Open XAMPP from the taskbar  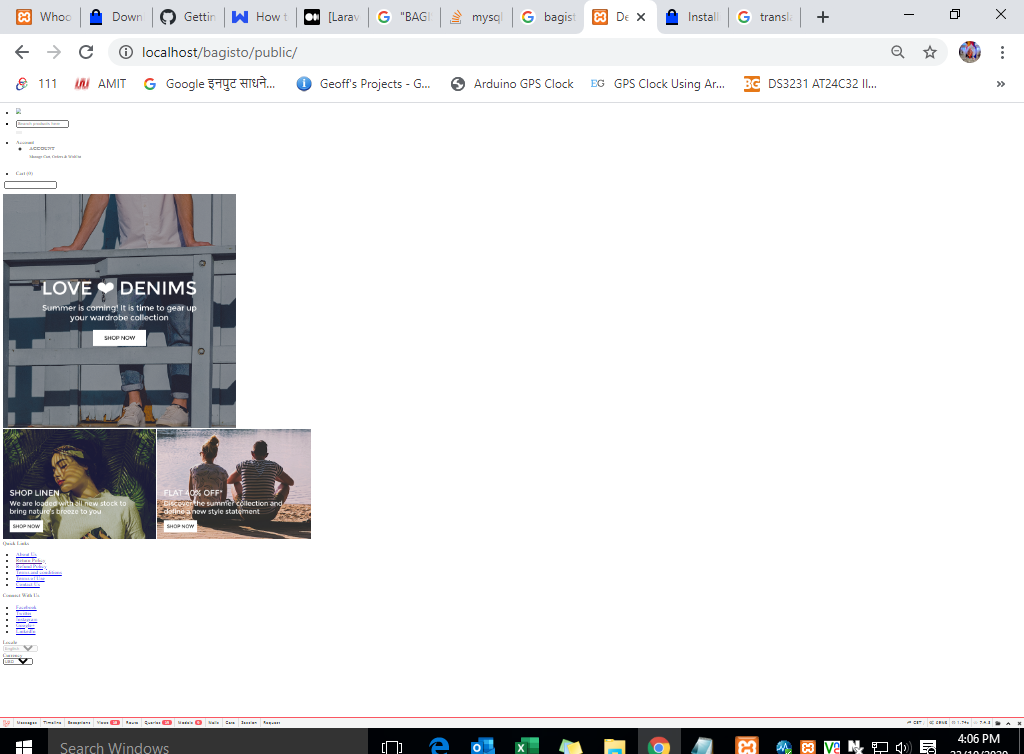pyautogui.click(x=746, y=745)
